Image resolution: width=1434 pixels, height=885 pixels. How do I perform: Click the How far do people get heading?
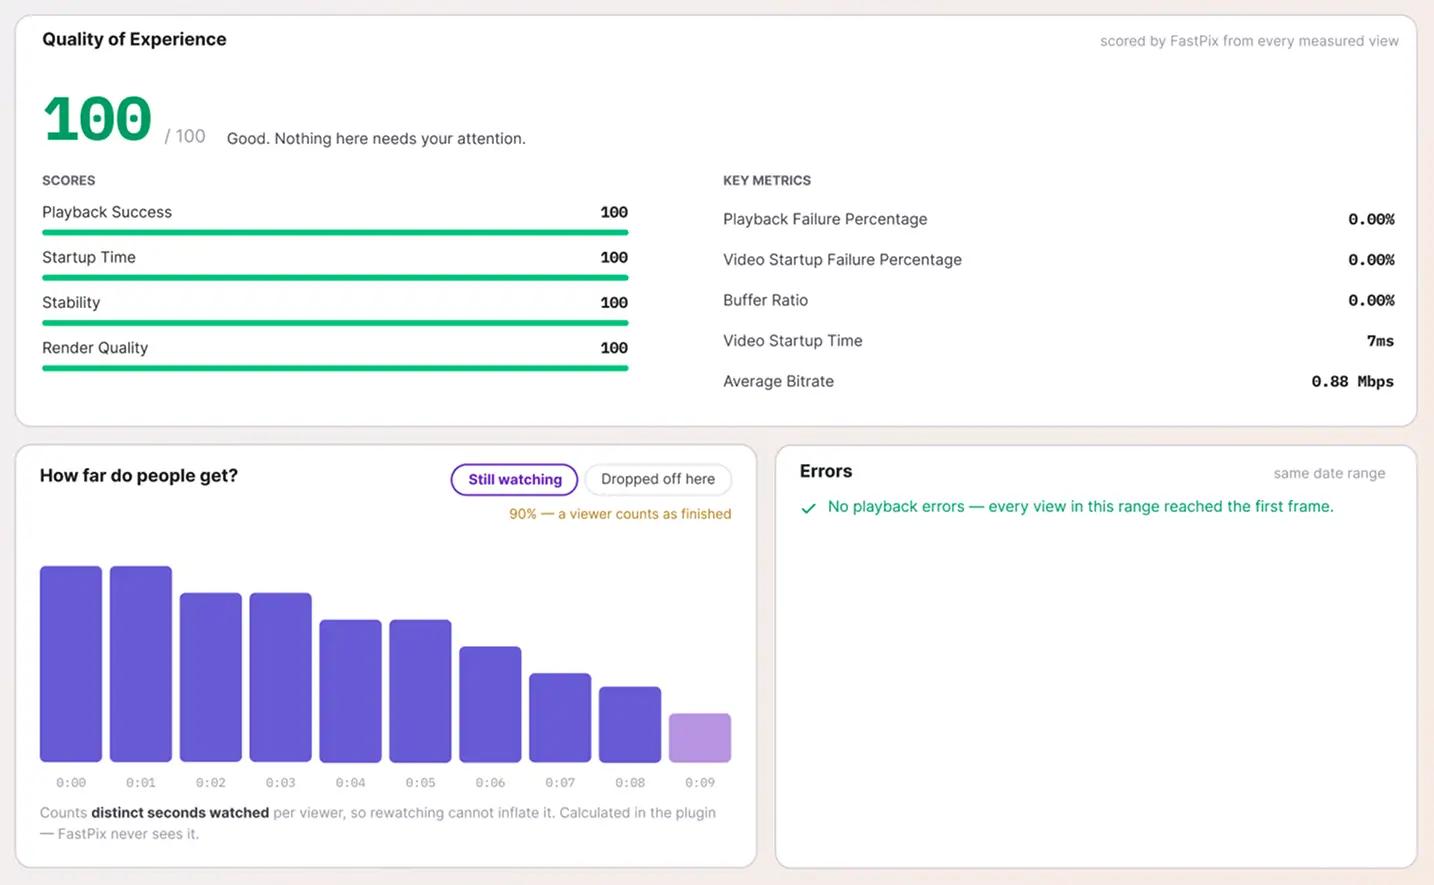coord(139,476)
